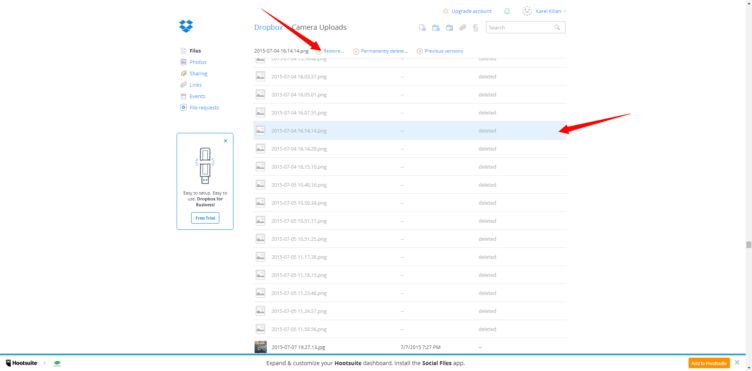The height and width of the screenshot is (371, 752).
Task: Click image icon of 2015-07-04 16.05.01.png
Action: 260,94
